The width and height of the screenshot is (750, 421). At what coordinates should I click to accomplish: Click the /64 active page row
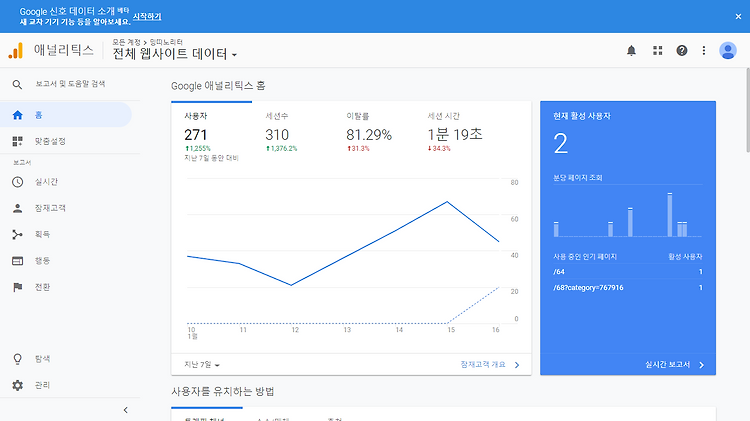pos(628,272)
